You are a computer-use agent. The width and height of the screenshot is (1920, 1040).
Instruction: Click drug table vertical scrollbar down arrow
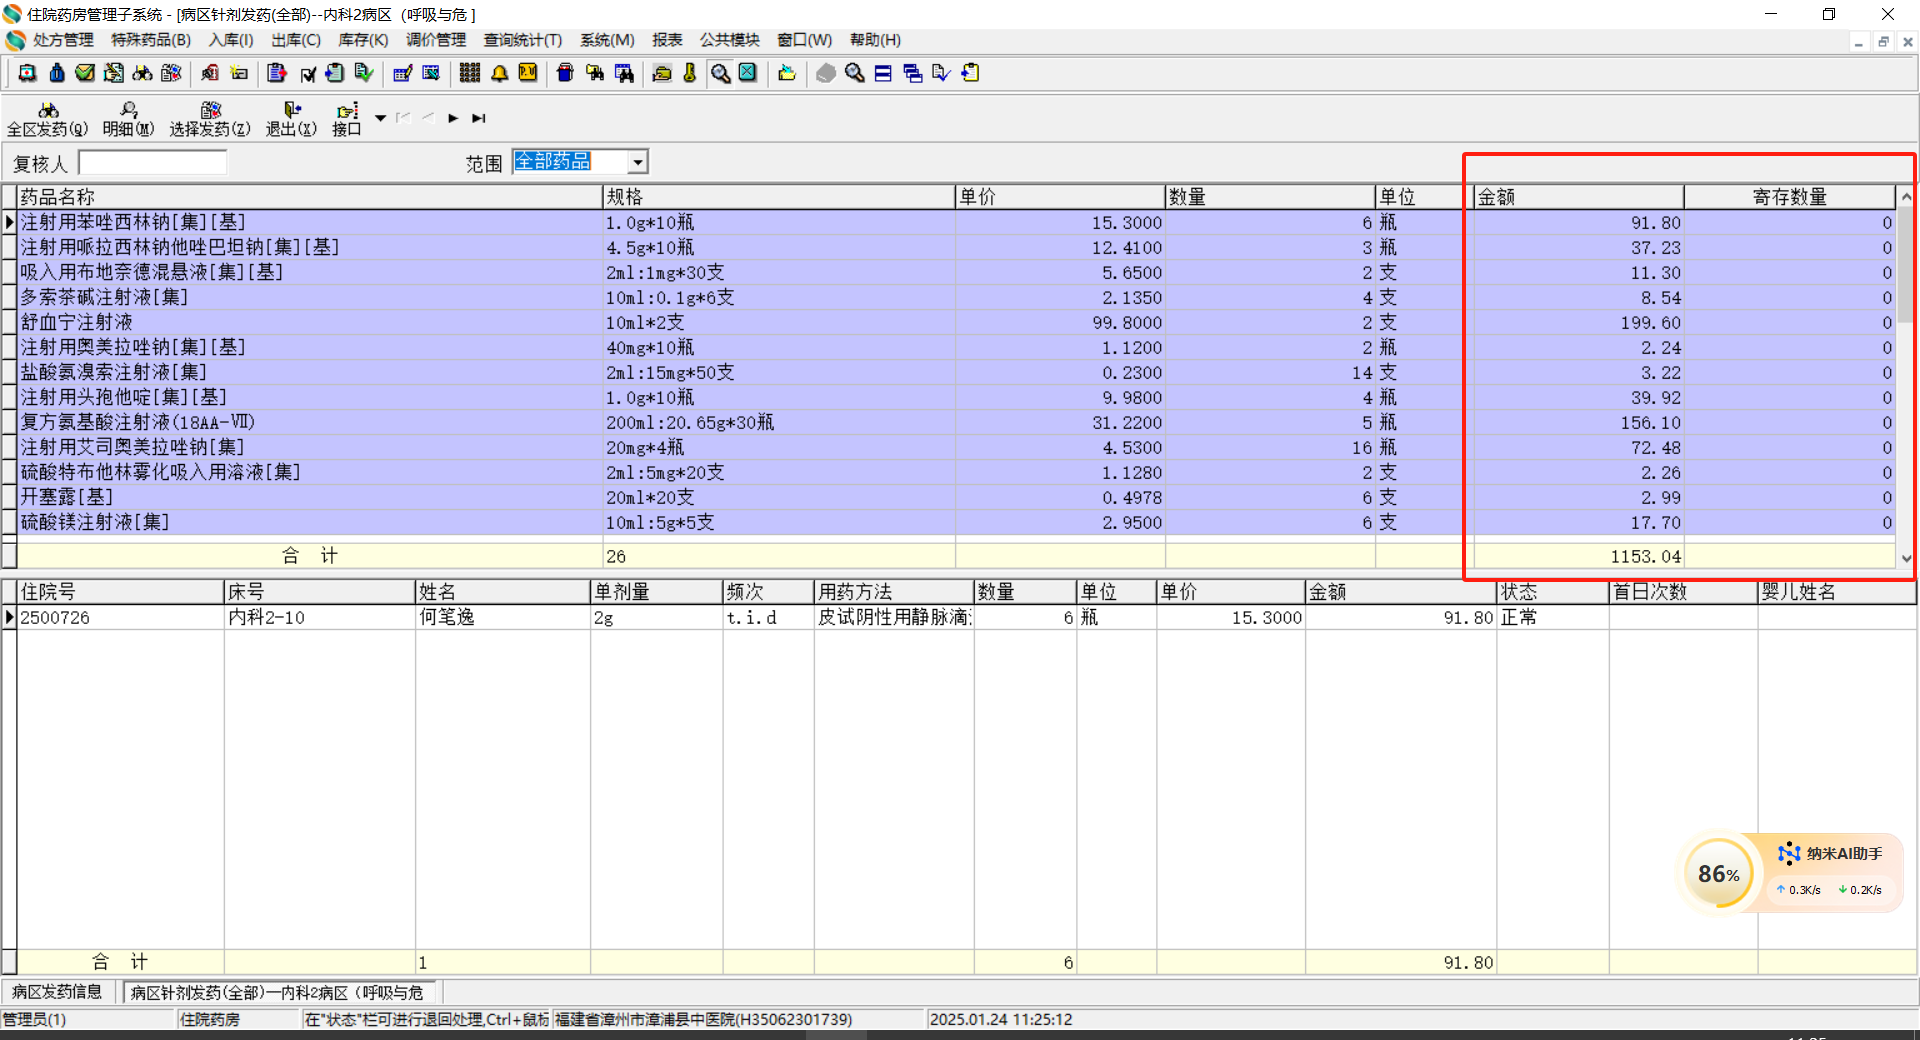[1906, 559]
